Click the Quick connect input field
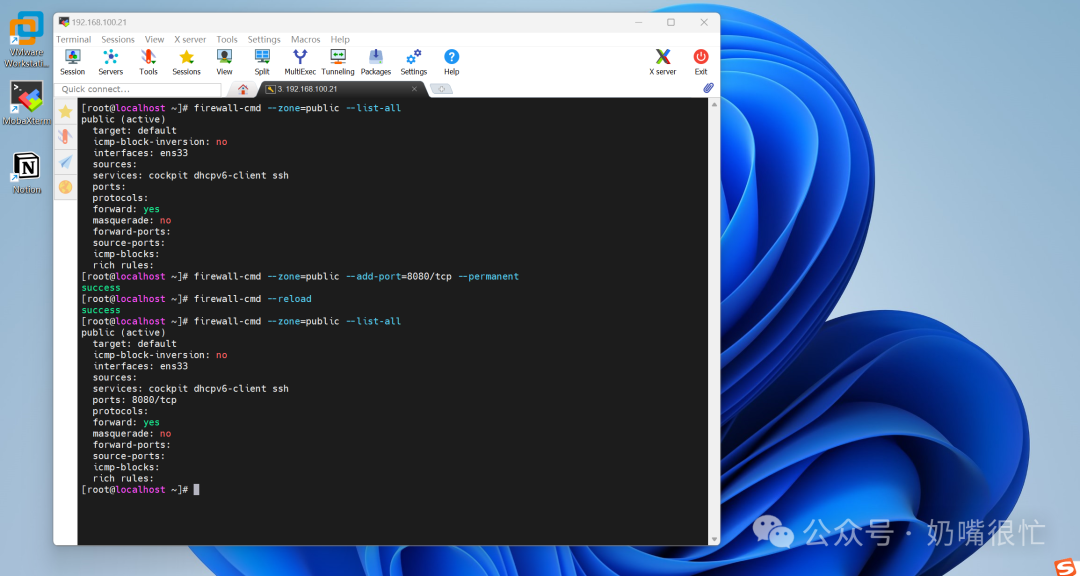The width and height of the screenshot is (1080, 576). (x=138, y=90)
